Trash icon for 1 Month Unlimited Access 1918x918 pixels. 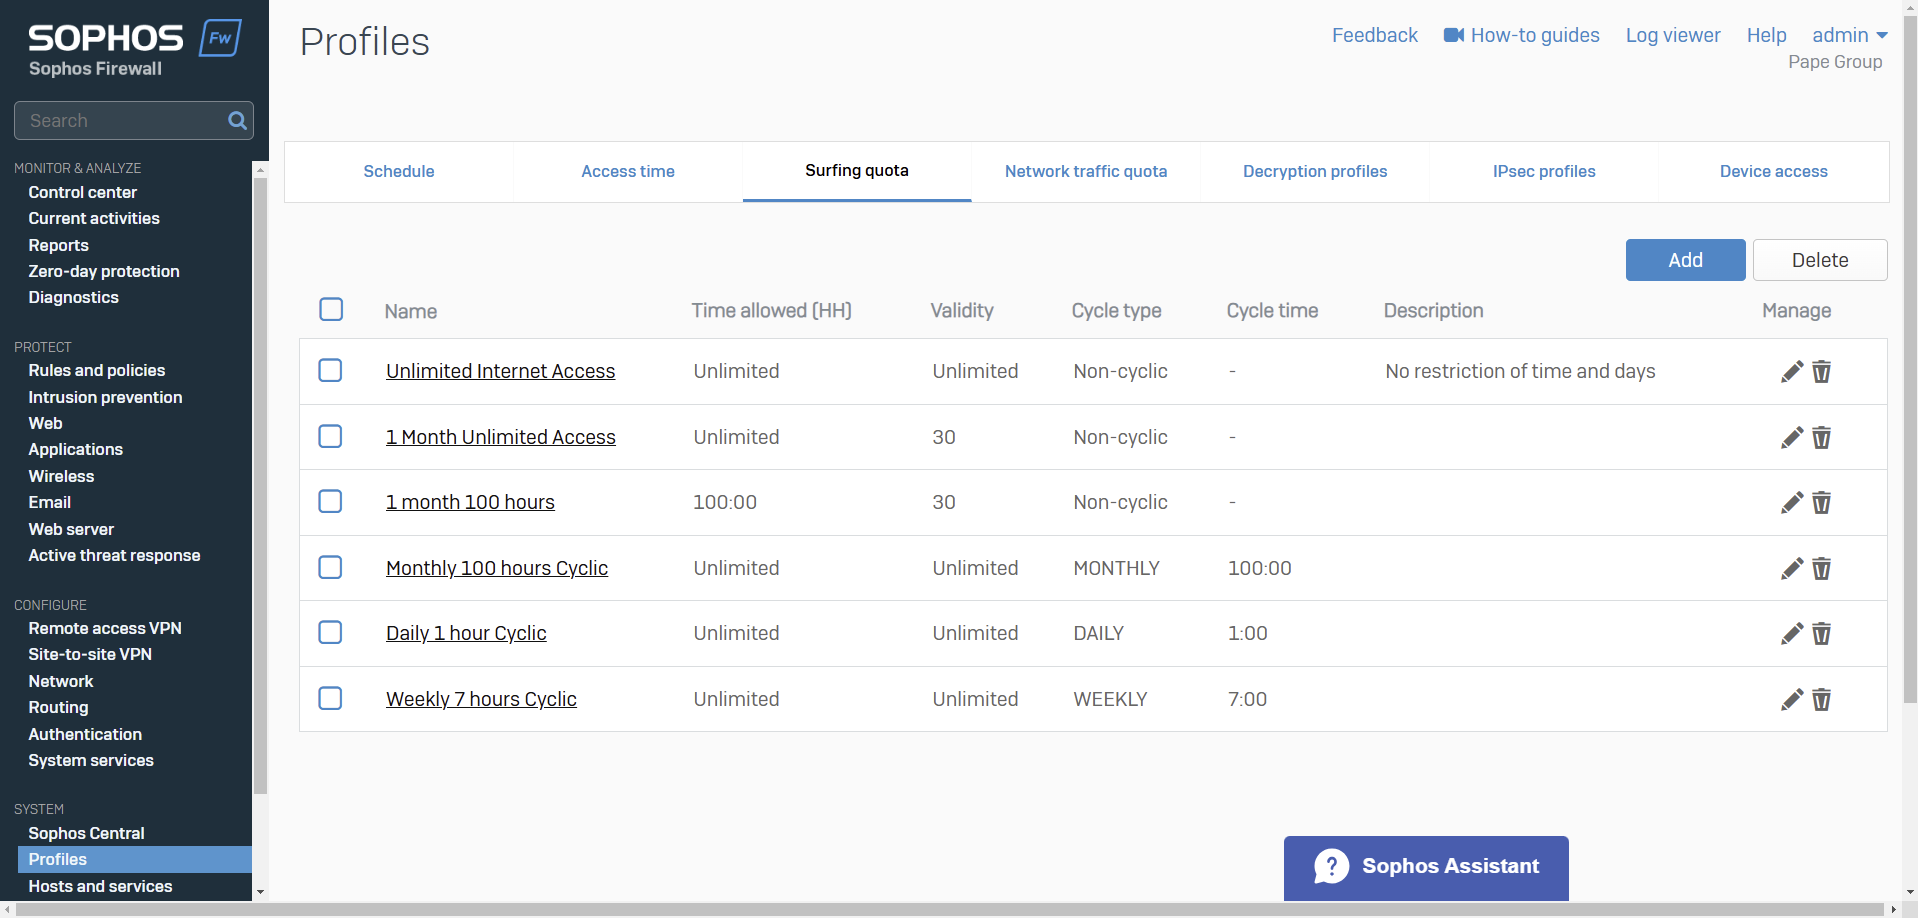coord(1822,438)
